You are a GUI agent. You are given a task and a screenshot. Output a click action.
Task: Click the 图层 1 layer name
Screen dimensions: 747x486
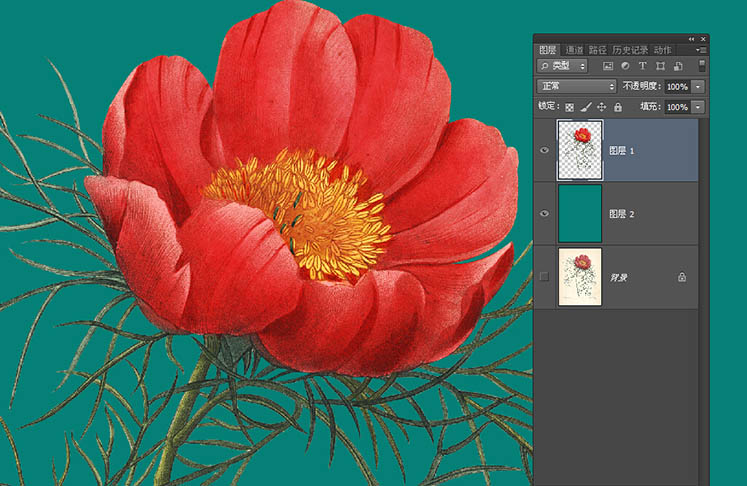coord(622,151)
